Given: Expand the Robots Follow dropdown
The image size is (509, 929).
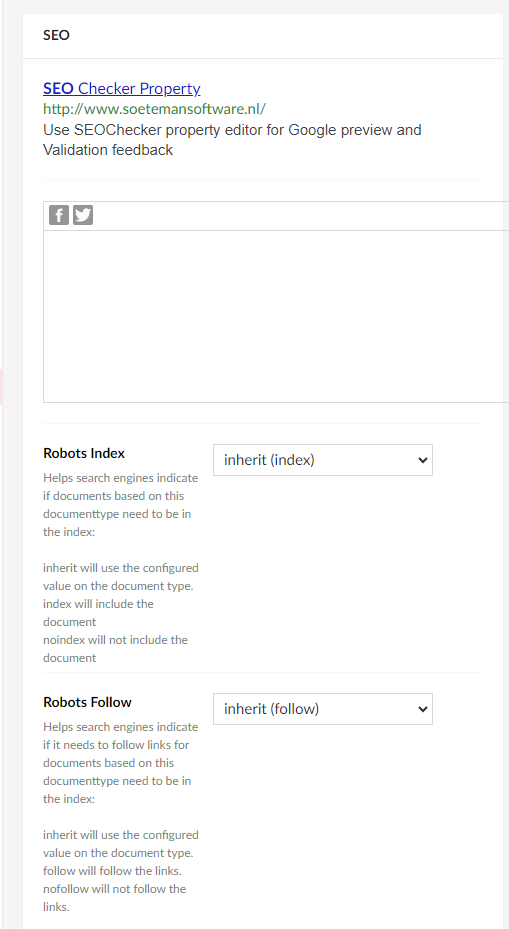Looking at the screenshot, I should pyautogui.click(x=323, y=709).
